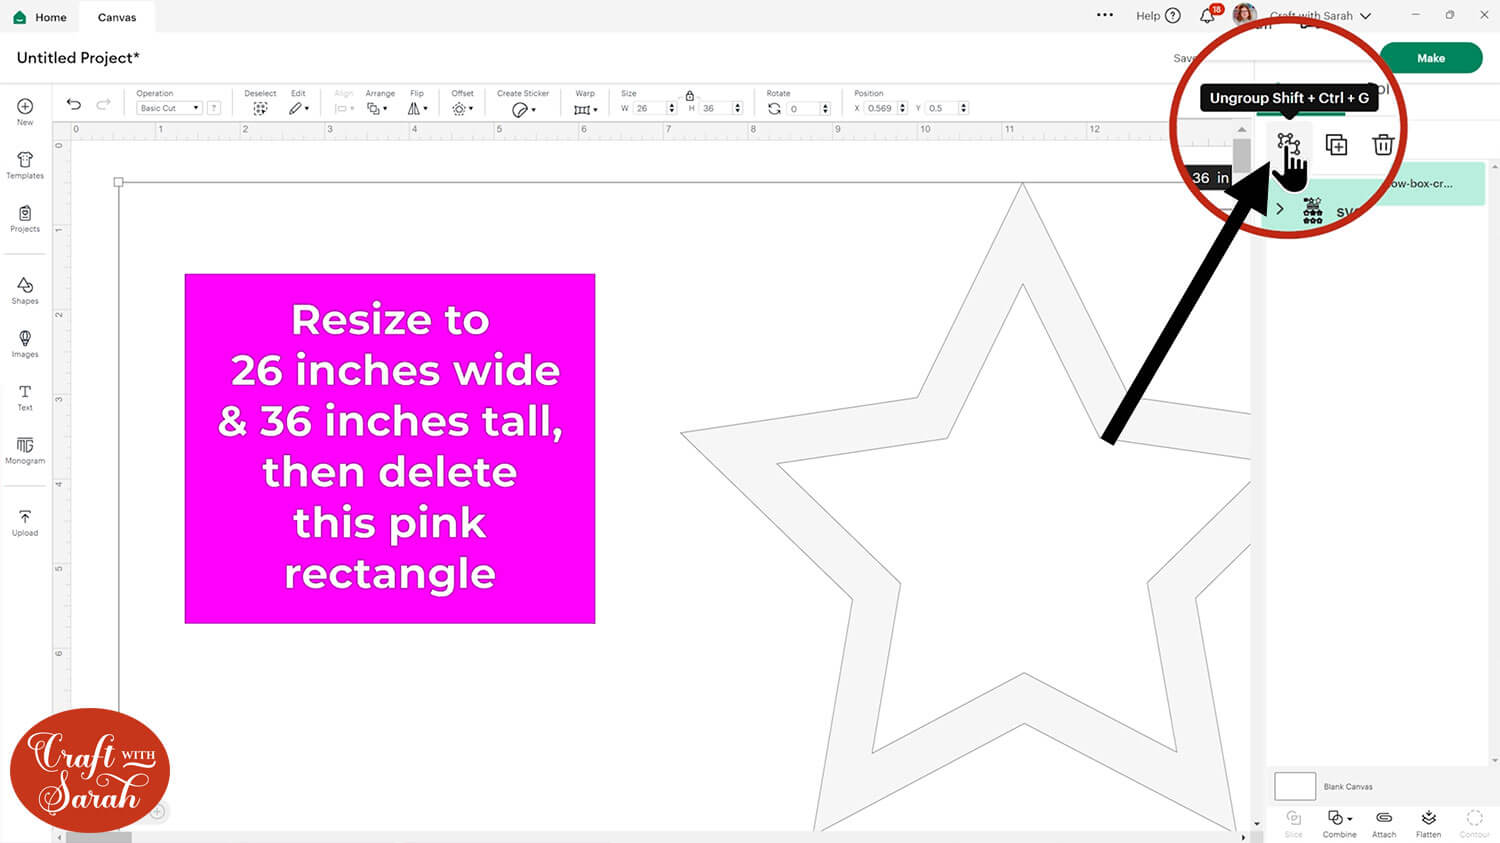Click the three-dot more options icon
Screen dimensions: 1500x843
[x=1105, y=15]
